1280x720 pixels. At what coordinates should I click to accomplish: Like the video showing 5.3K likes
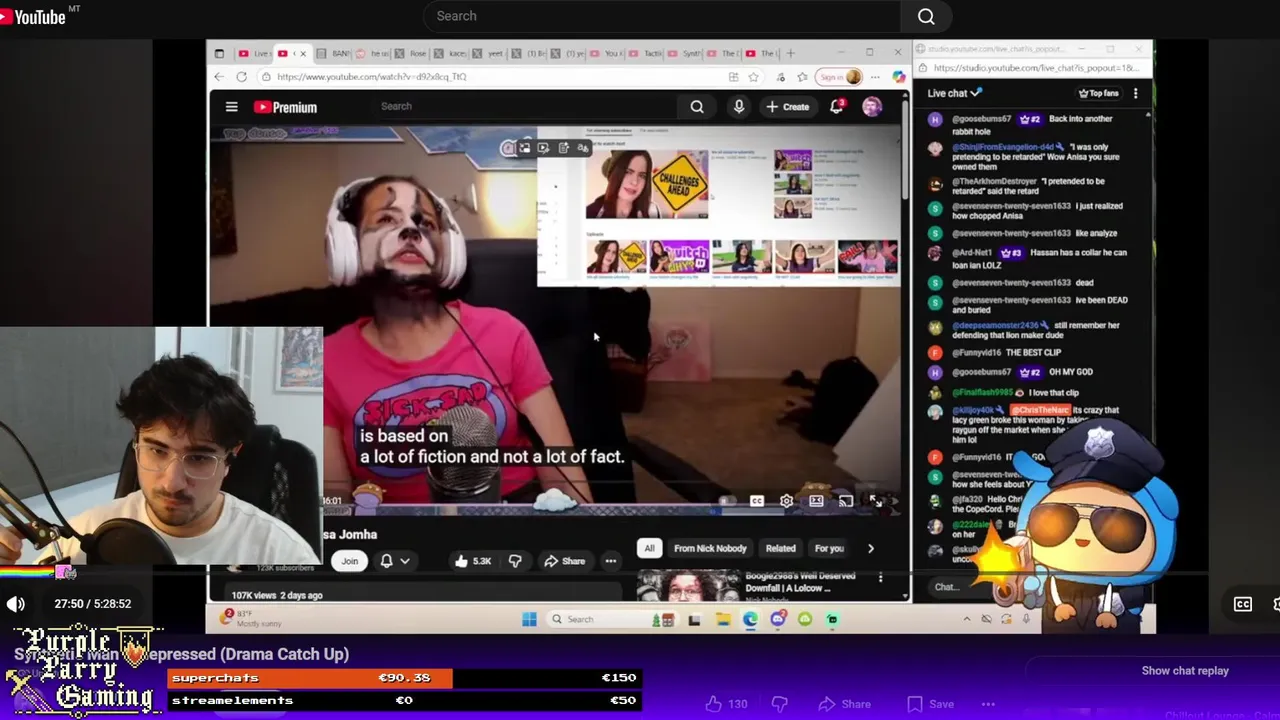472,561
